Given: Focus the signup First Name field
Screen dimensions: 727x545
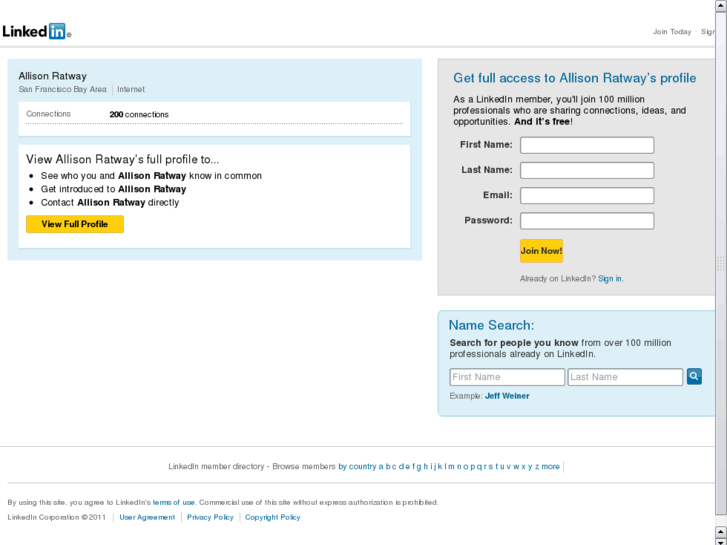Looking at the screenshot, I should point(587,145).
